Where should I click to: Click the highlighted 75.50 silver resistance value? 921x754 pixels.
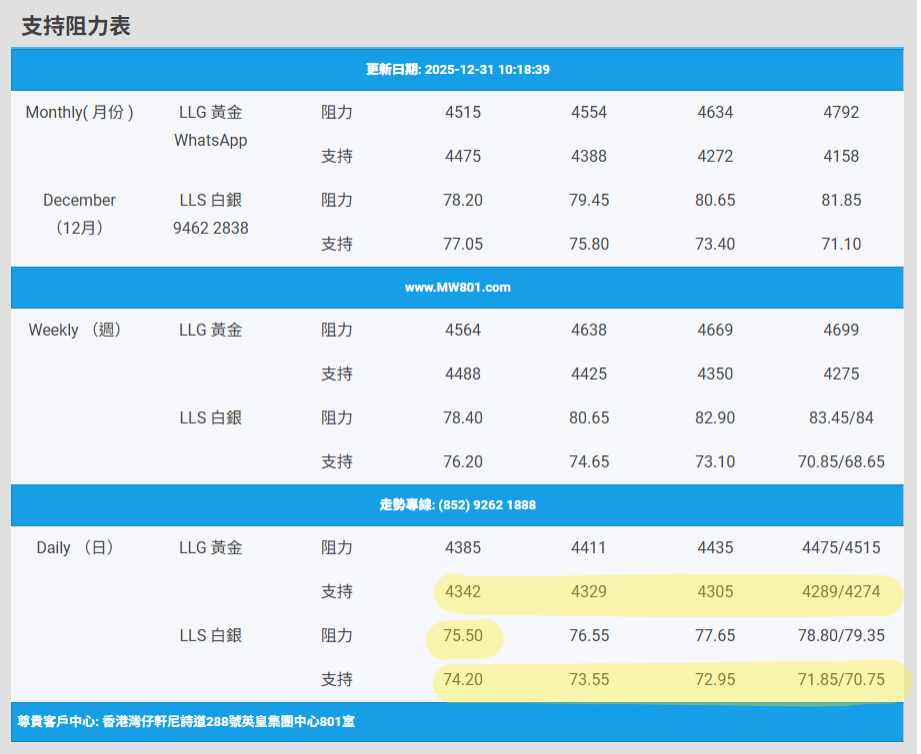(x=463, y=636)
